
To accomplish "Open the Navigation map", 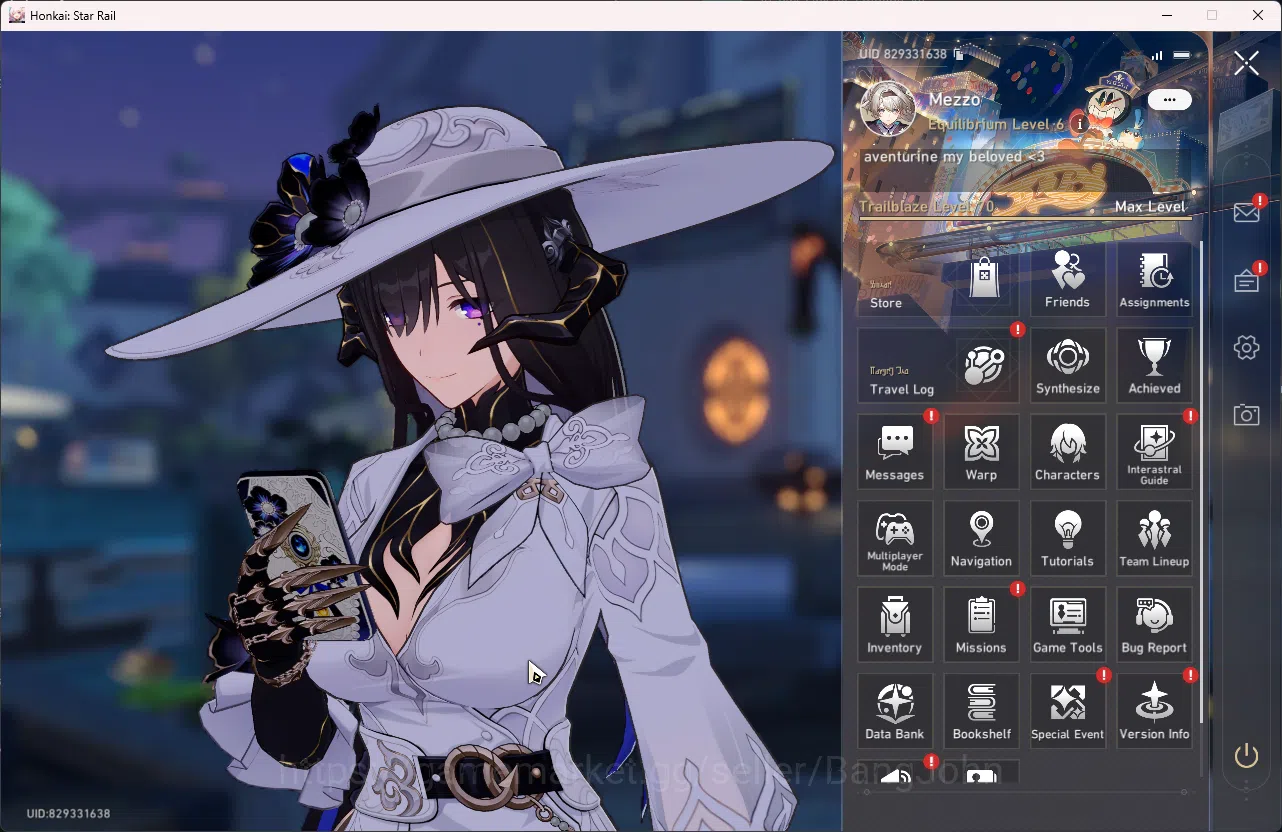I will point(981,538).
